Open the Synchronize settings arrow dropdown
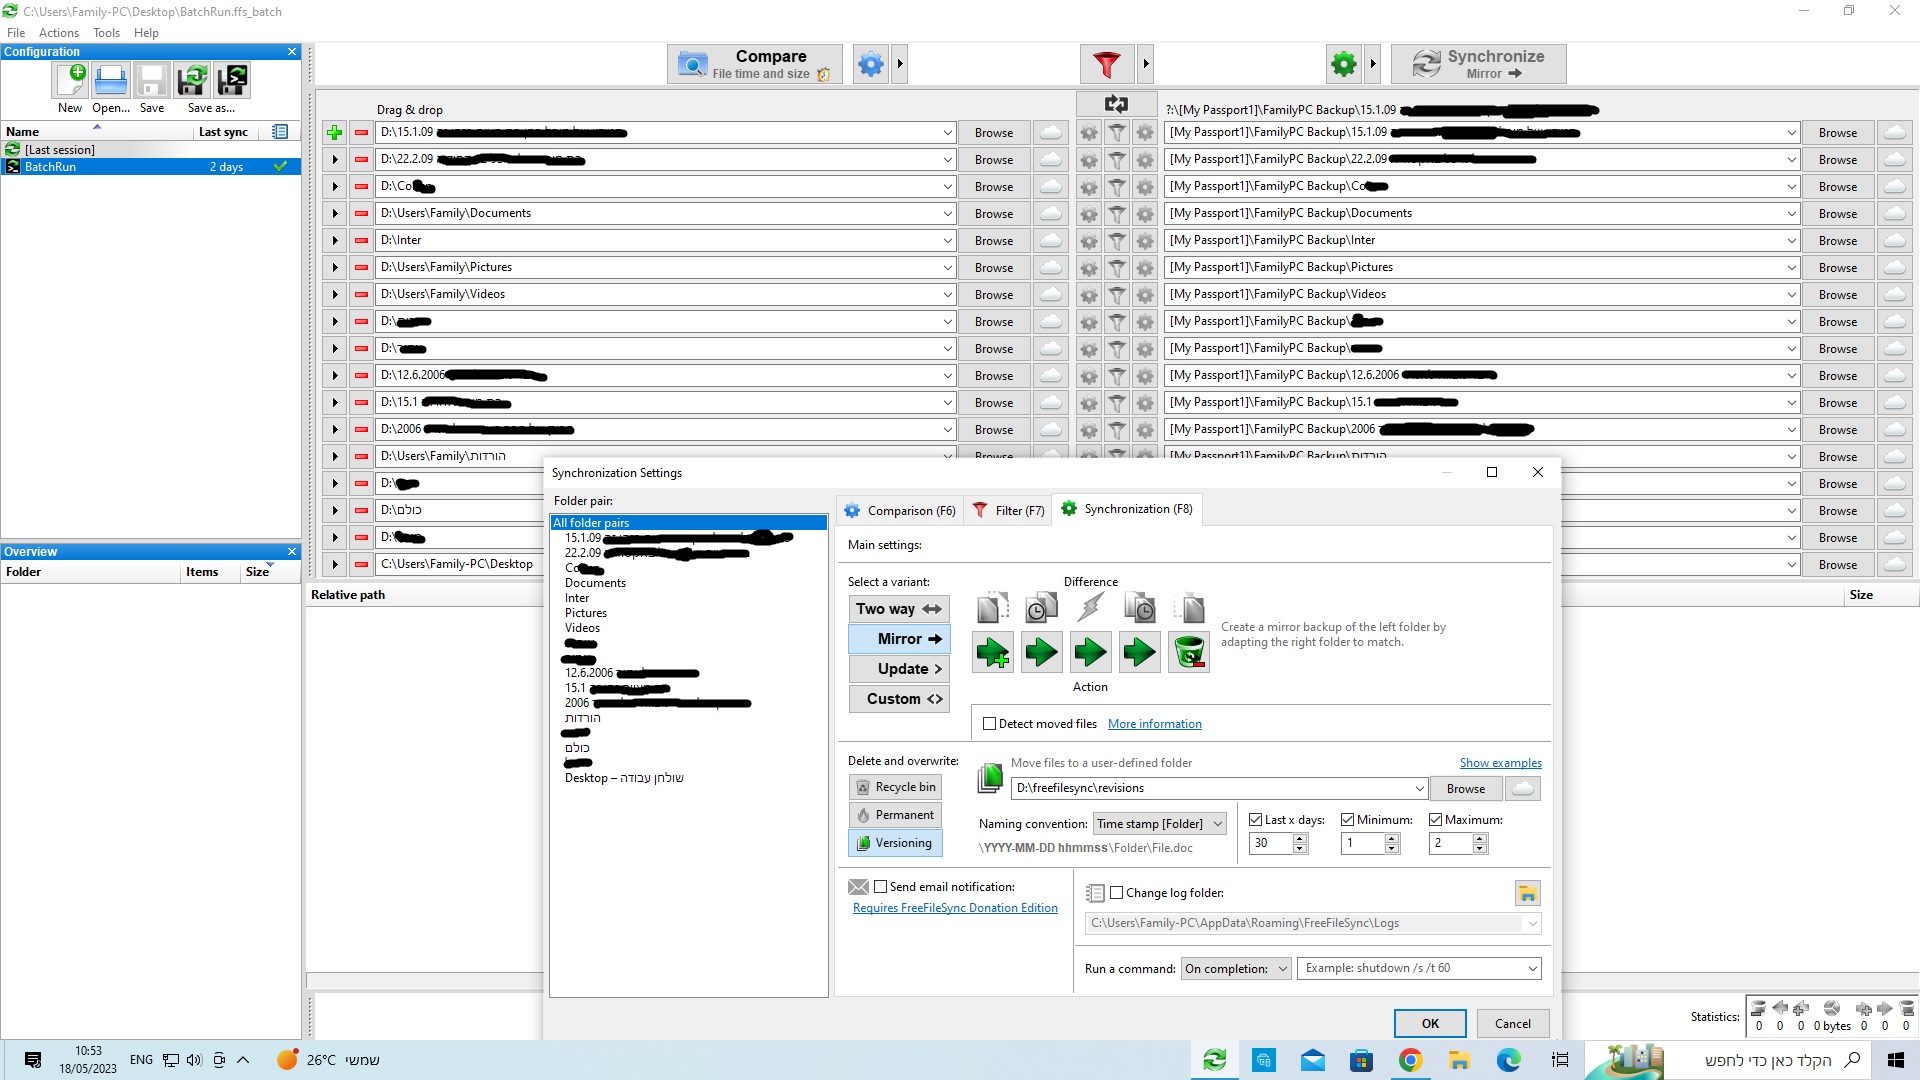This screenshot has width=1920, height=1080. pos(1373,64)
